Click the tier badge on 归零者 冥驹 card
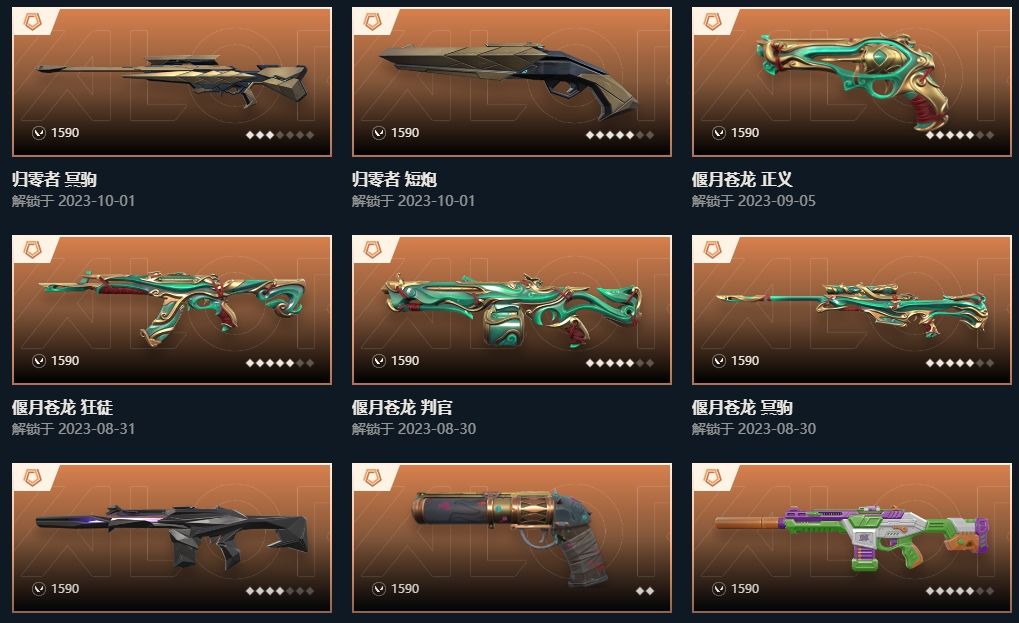 pos(32,21)
